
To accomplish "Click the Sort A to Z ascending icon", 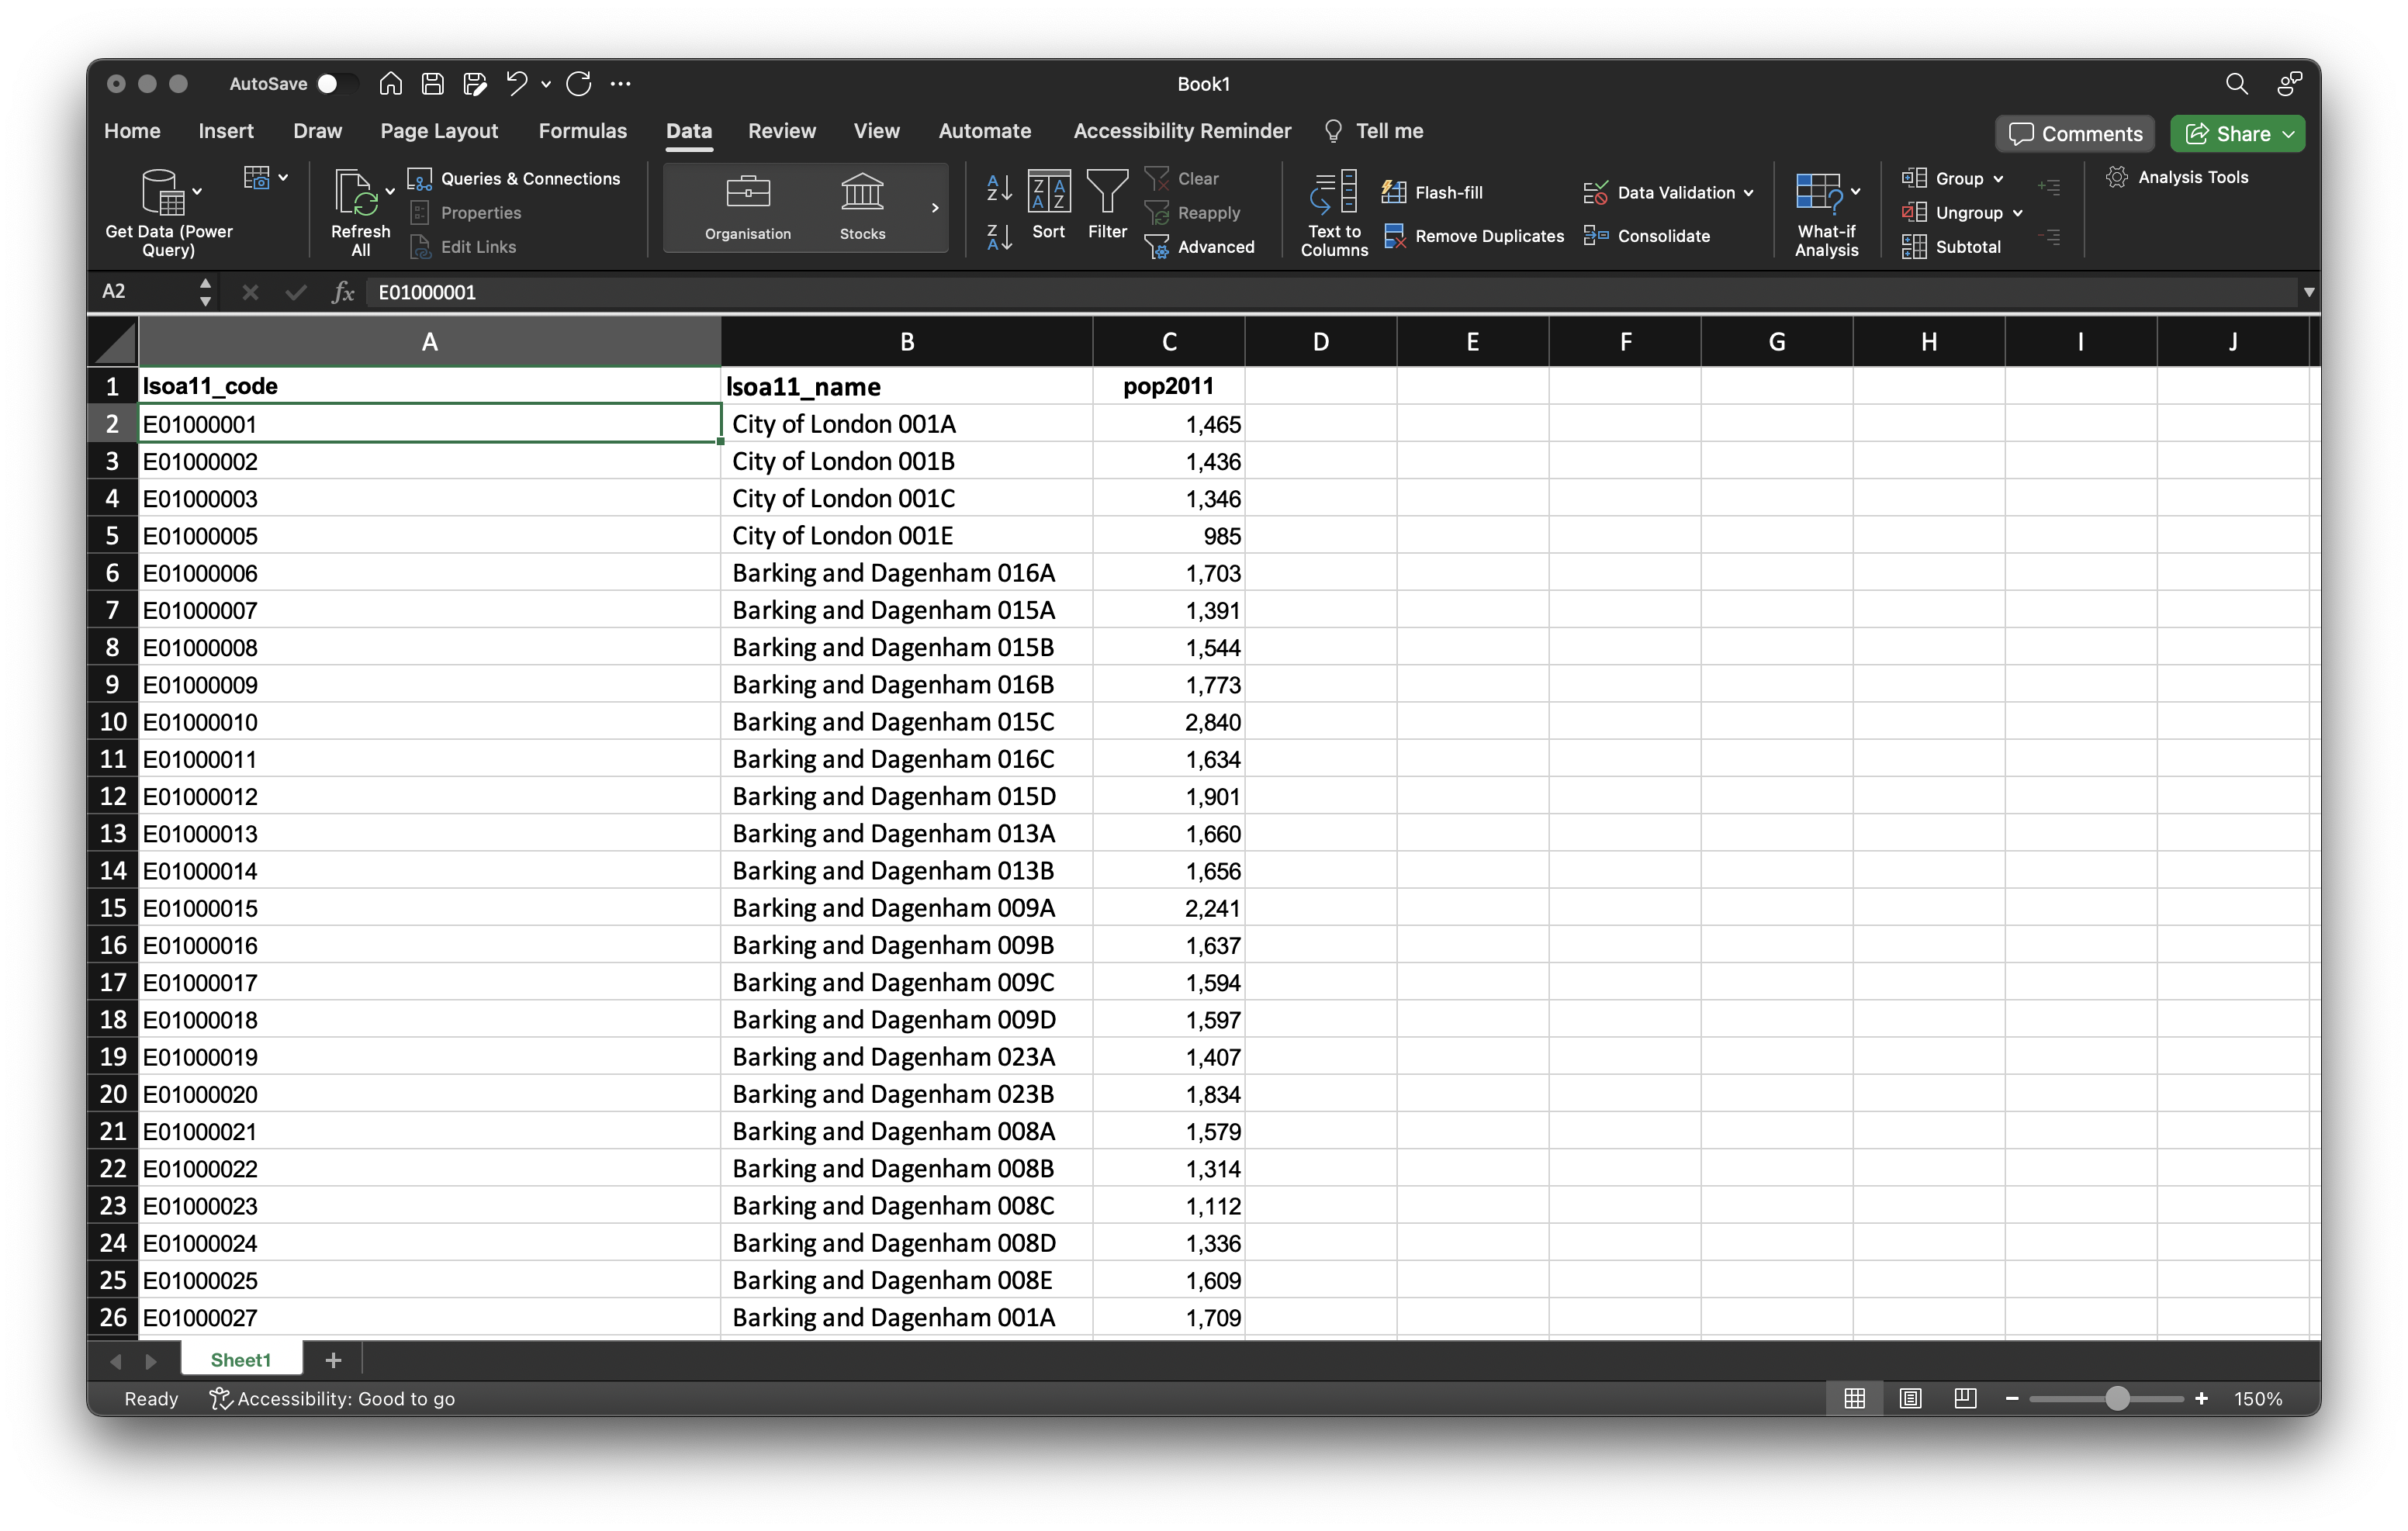I will [x=999, y=187].
